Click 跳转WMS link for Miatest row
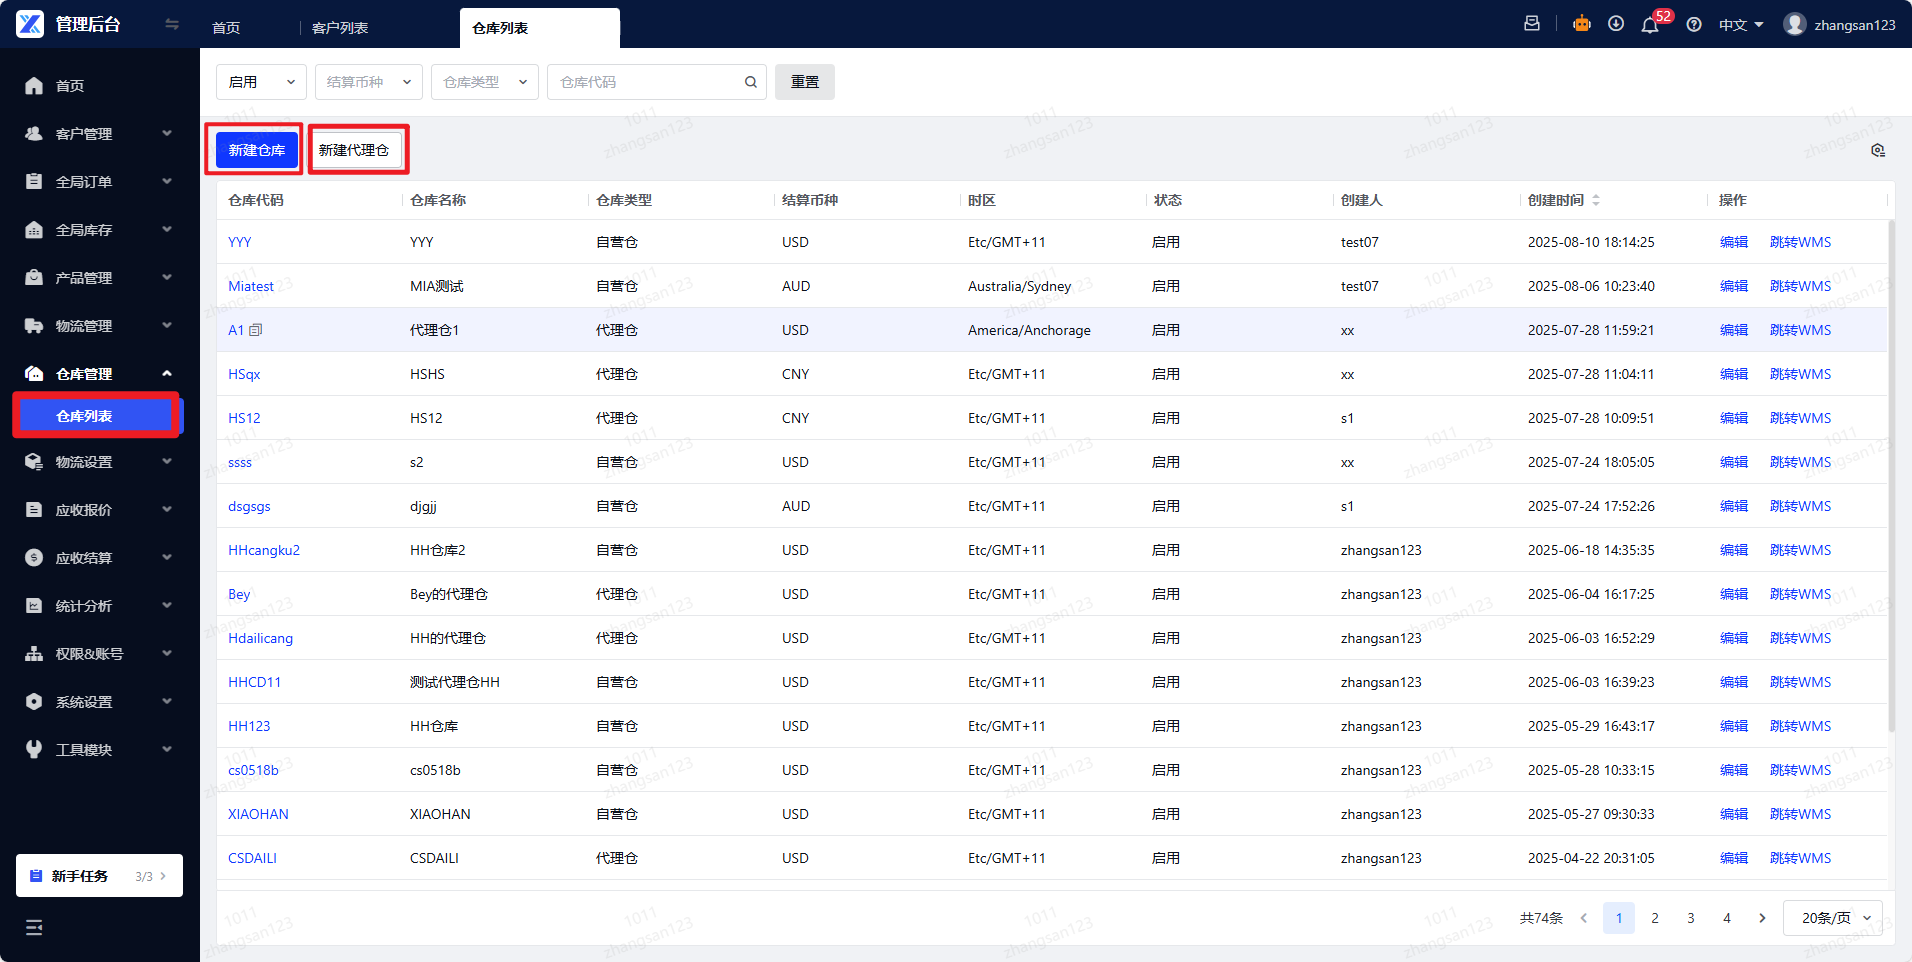The height and width of the screenshot is (962, 1912). [1800, 286]
